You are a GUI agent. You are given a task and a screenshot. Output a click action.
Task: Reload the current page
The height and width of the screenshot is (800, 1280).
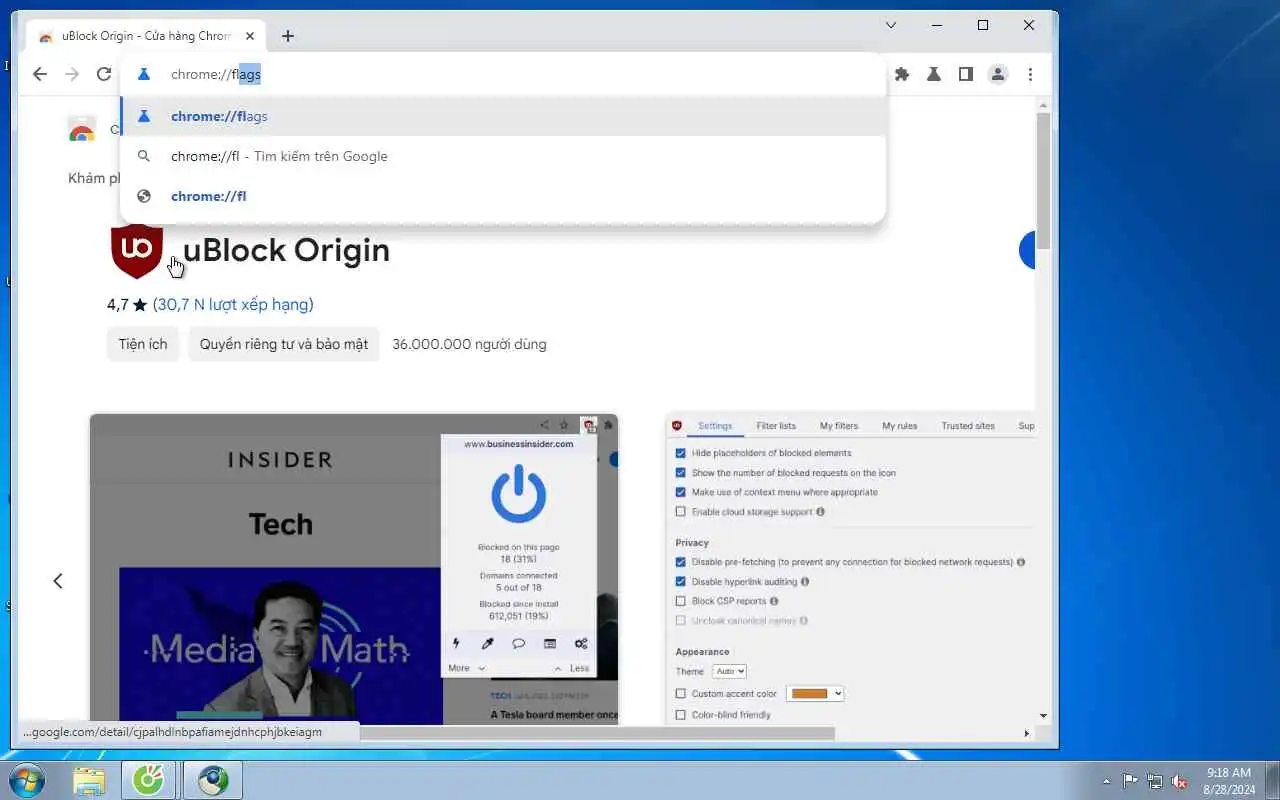[x=104, y=74]
